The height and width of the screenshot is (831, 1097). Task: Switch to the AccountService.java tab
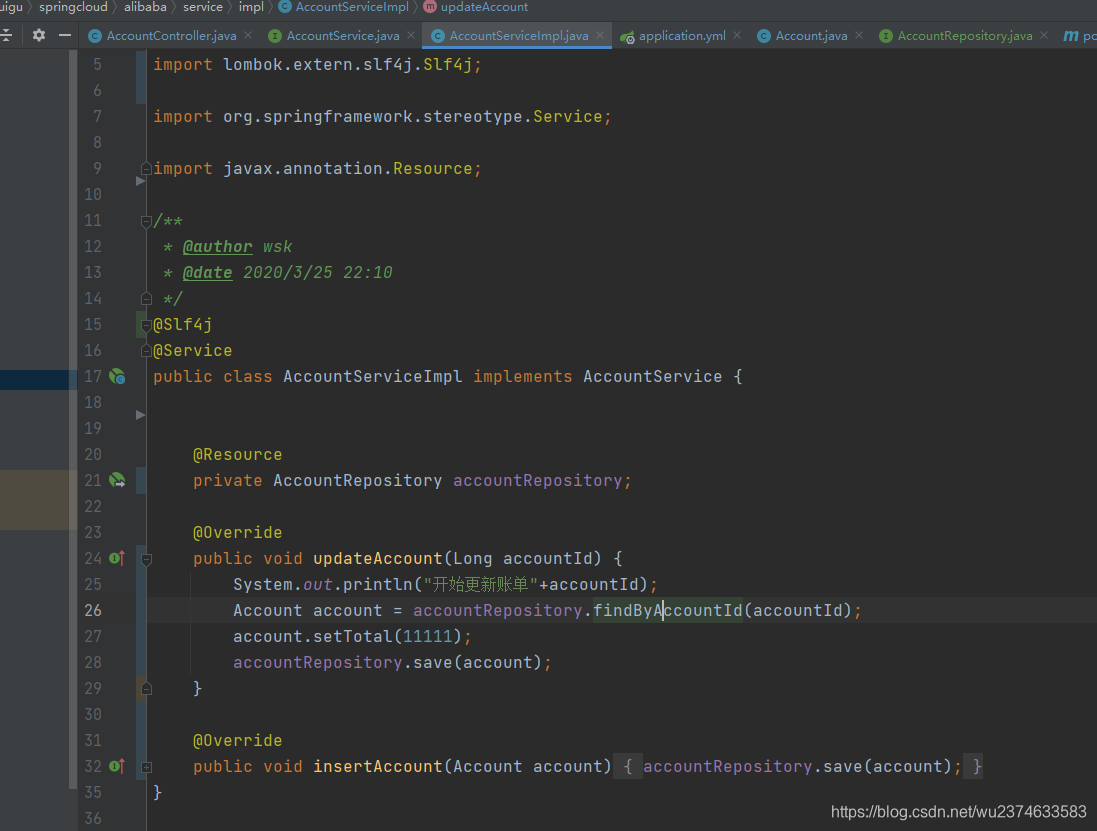[343, 36]
